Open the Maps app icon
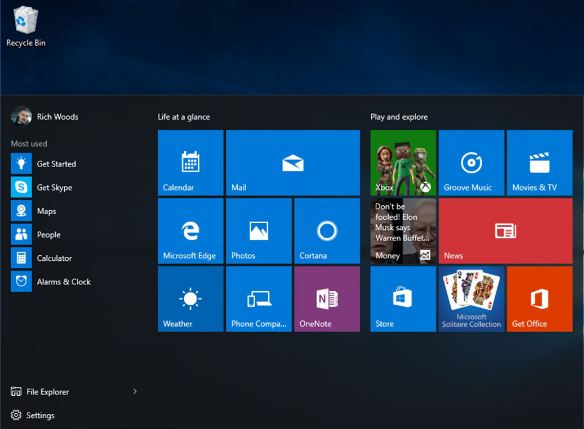Image resolution: width=584 pixels, height=429 pixels. 21,211
